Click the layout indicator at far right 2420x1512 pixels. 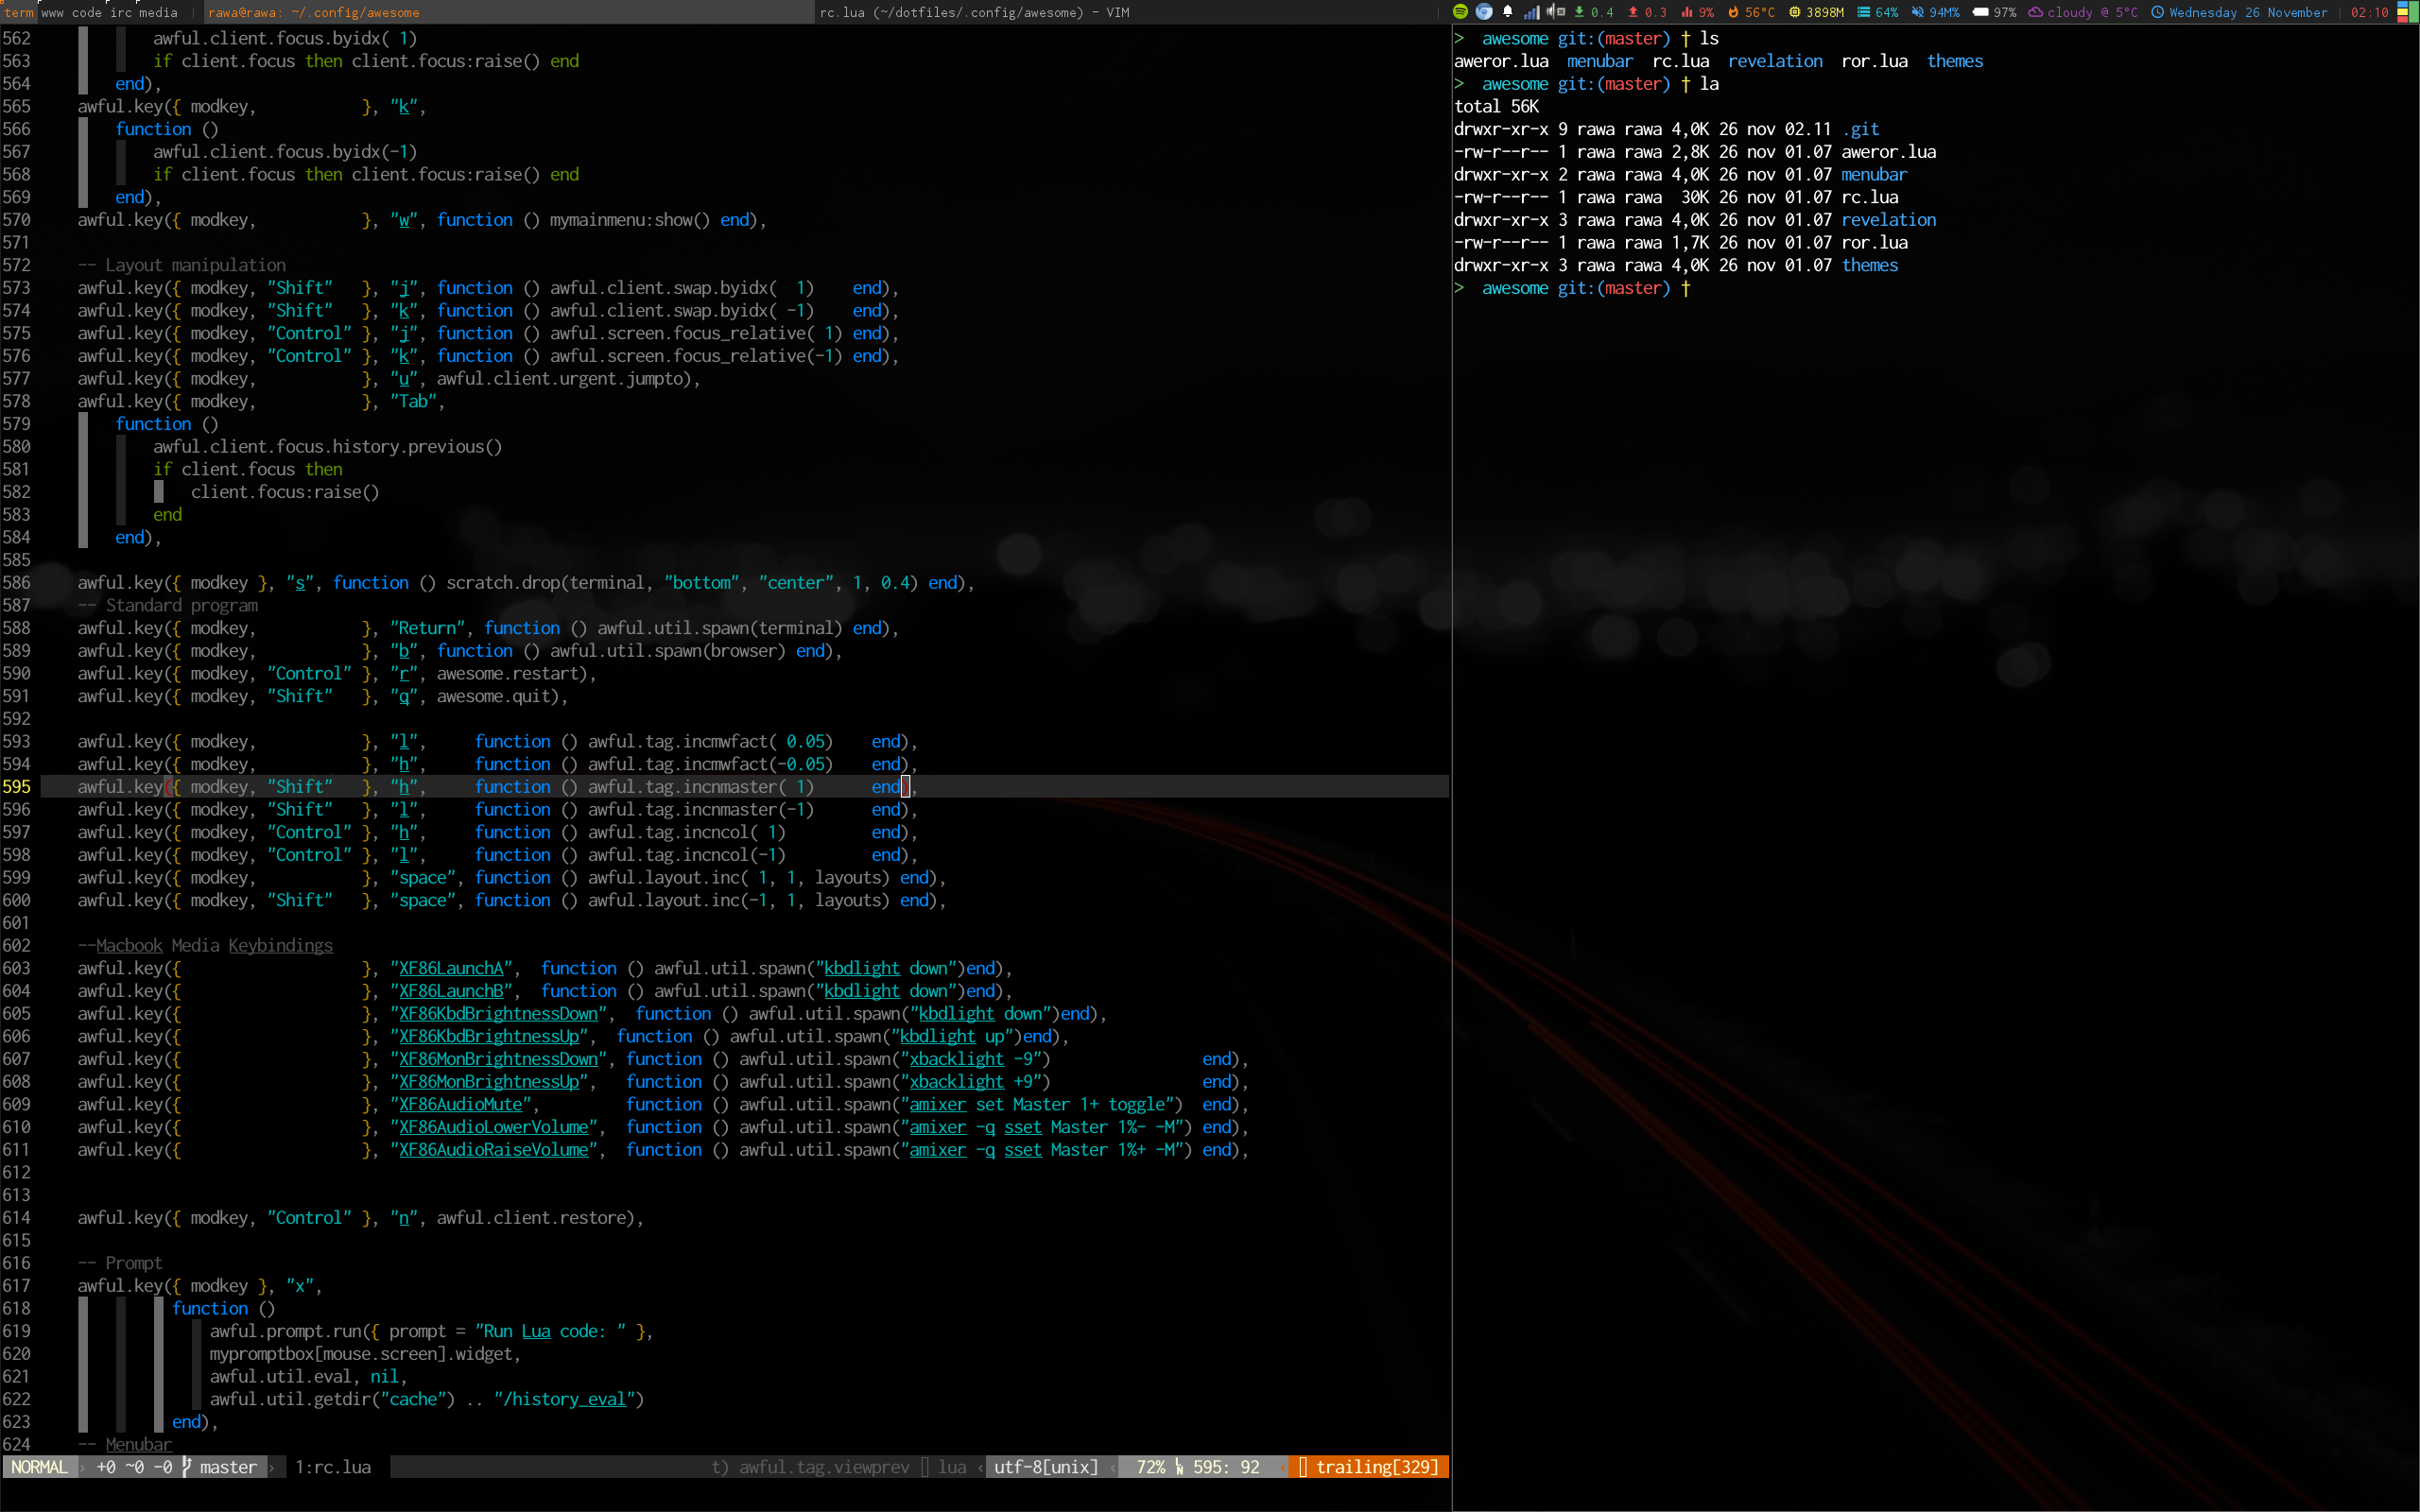coord(2407,12)
